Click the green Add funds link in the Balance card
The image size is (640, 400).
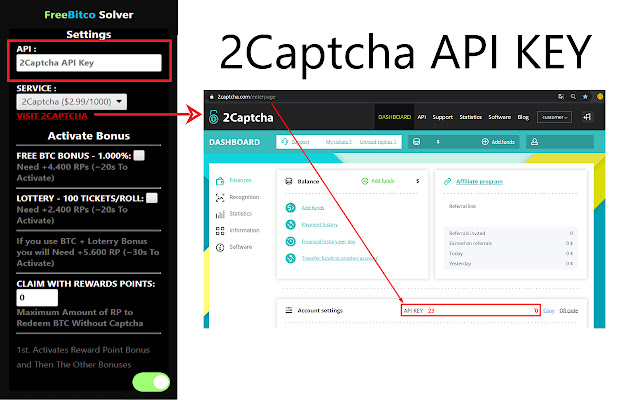tap(382, 180)
